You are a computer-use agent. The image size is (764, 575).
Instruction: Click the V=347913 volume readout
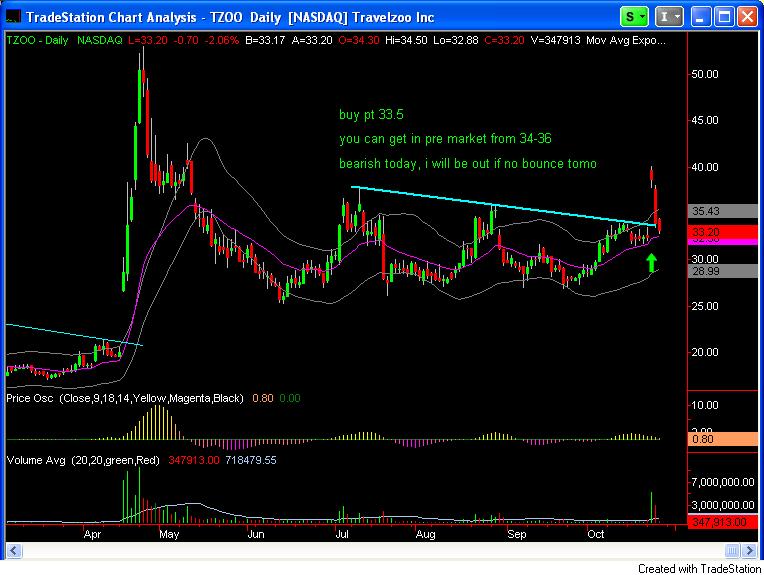pyautogui.click(x=555, y=40)
